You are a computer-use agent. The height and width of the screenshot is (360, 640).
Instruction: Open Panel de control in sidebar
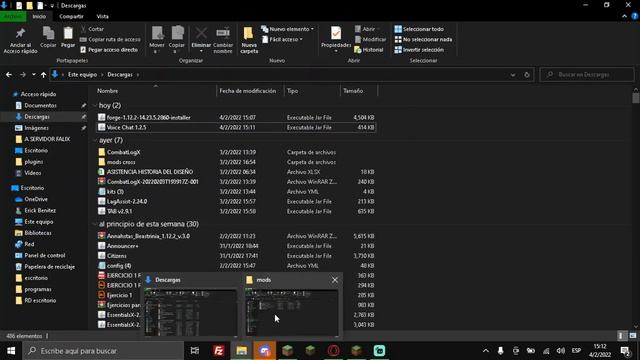click(44, 256)
